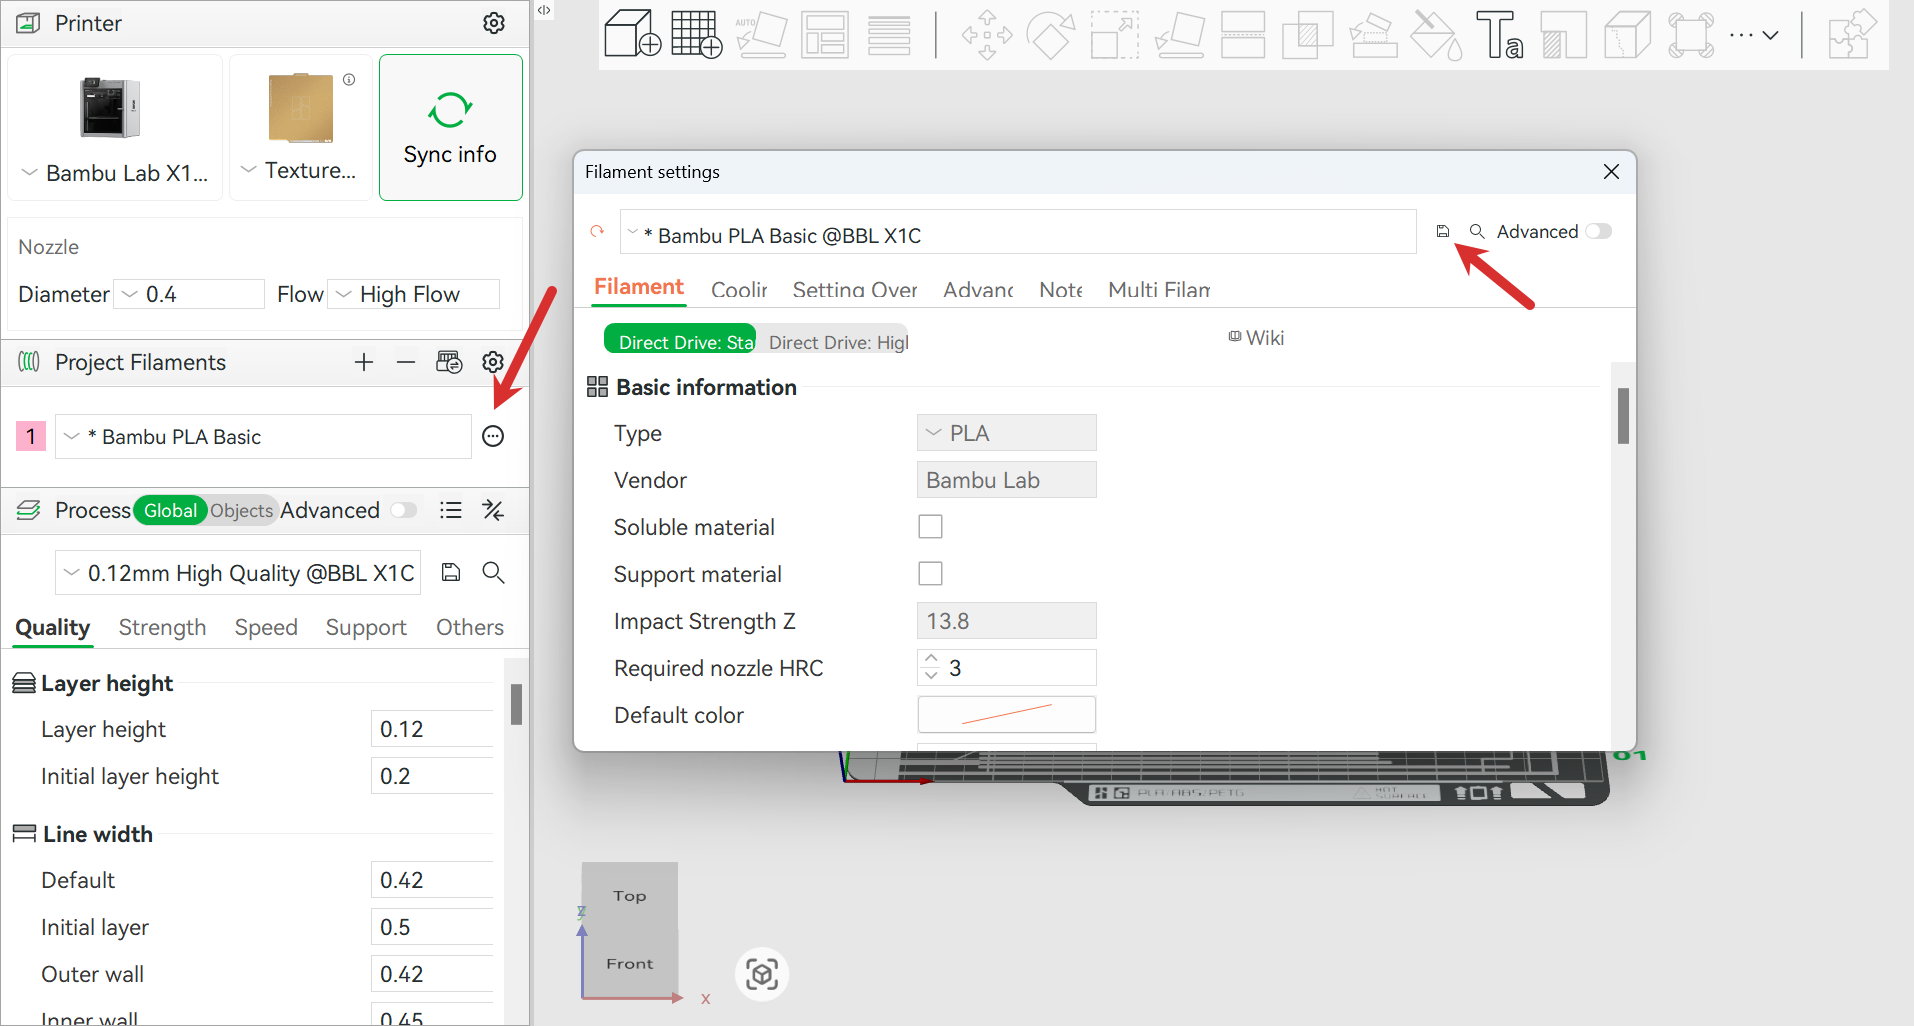Click the assemble view icon below the plate

point(762,974)
